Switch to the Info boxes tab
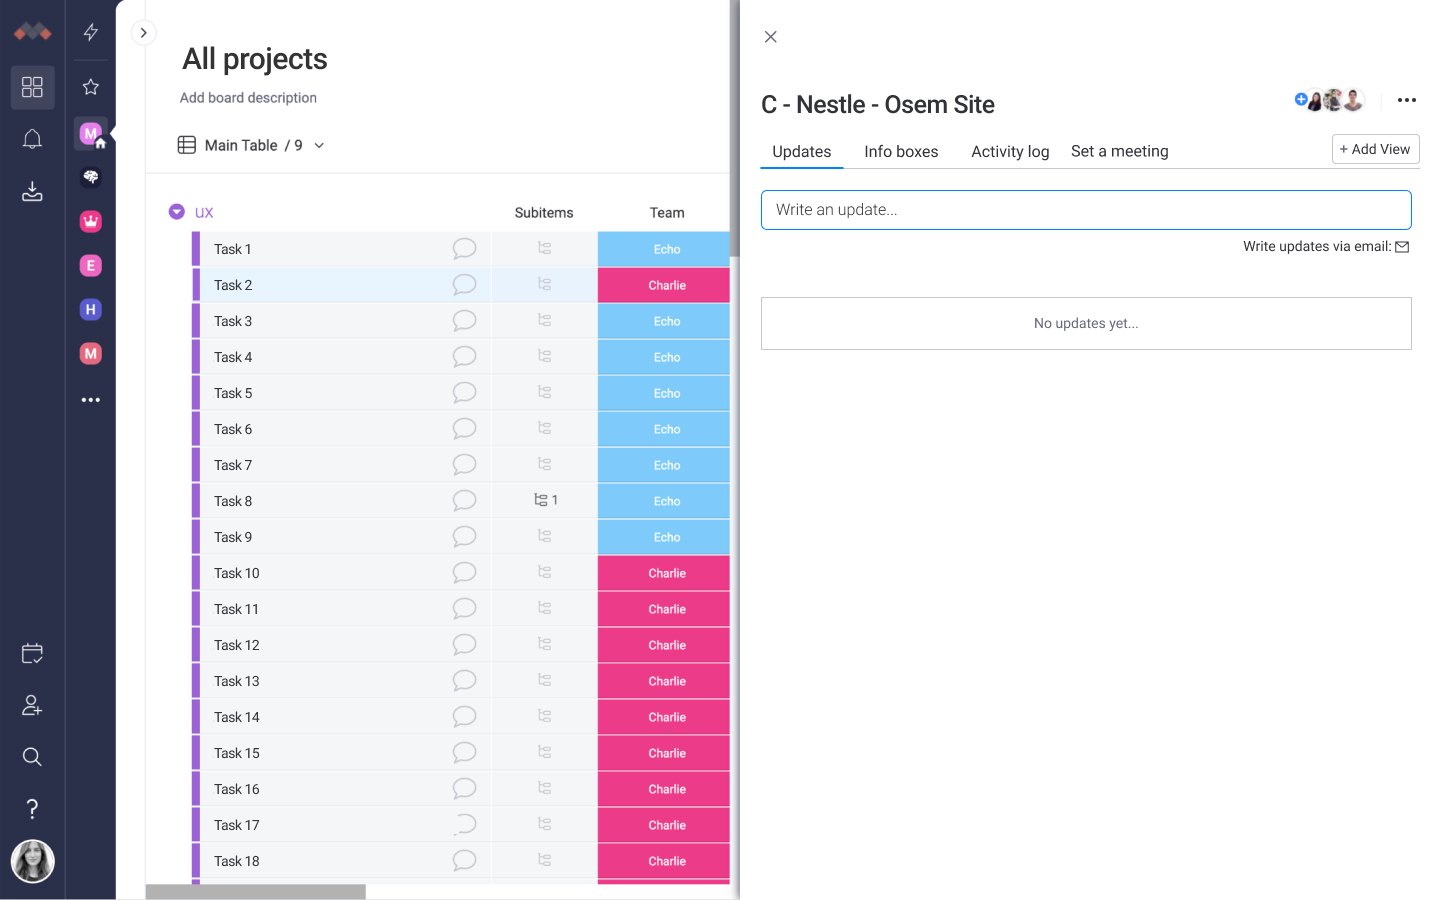Viewport: 1440px width, 900px height. 901,152
